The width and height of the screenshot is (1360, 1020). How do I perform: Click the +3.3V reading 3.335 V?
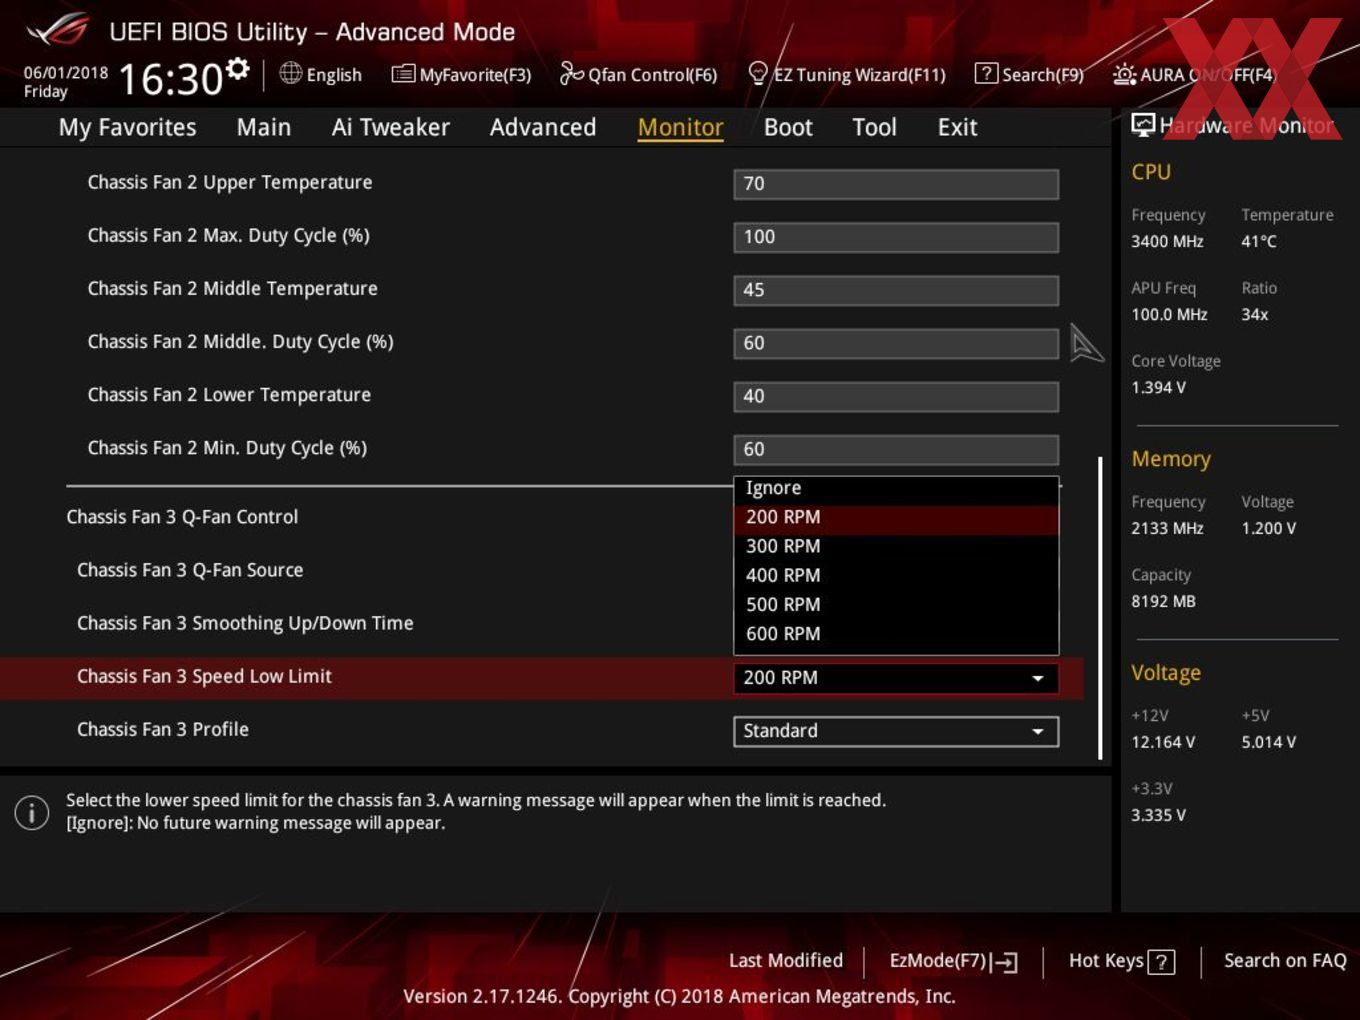coord(1158,815)
